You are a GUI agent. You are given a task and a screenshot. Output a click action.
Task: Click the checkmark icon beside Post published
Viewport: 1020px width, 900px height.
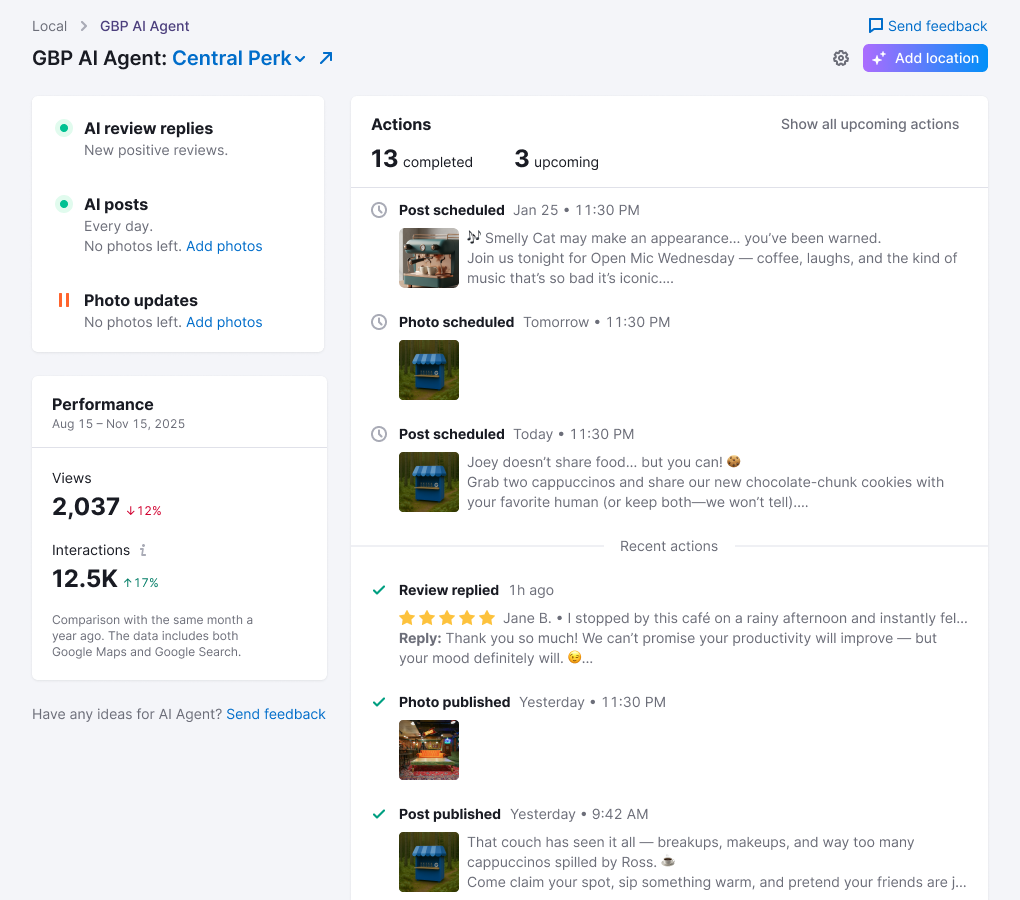tap(379, 814)
